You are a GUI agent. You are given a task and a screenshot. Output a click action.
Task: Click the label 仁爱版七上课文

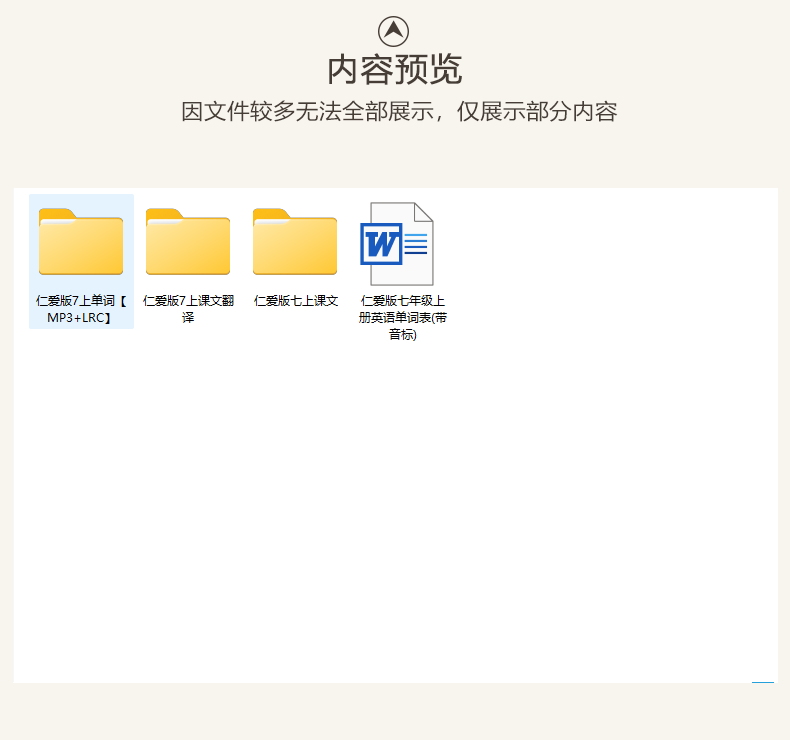[296, 301]
